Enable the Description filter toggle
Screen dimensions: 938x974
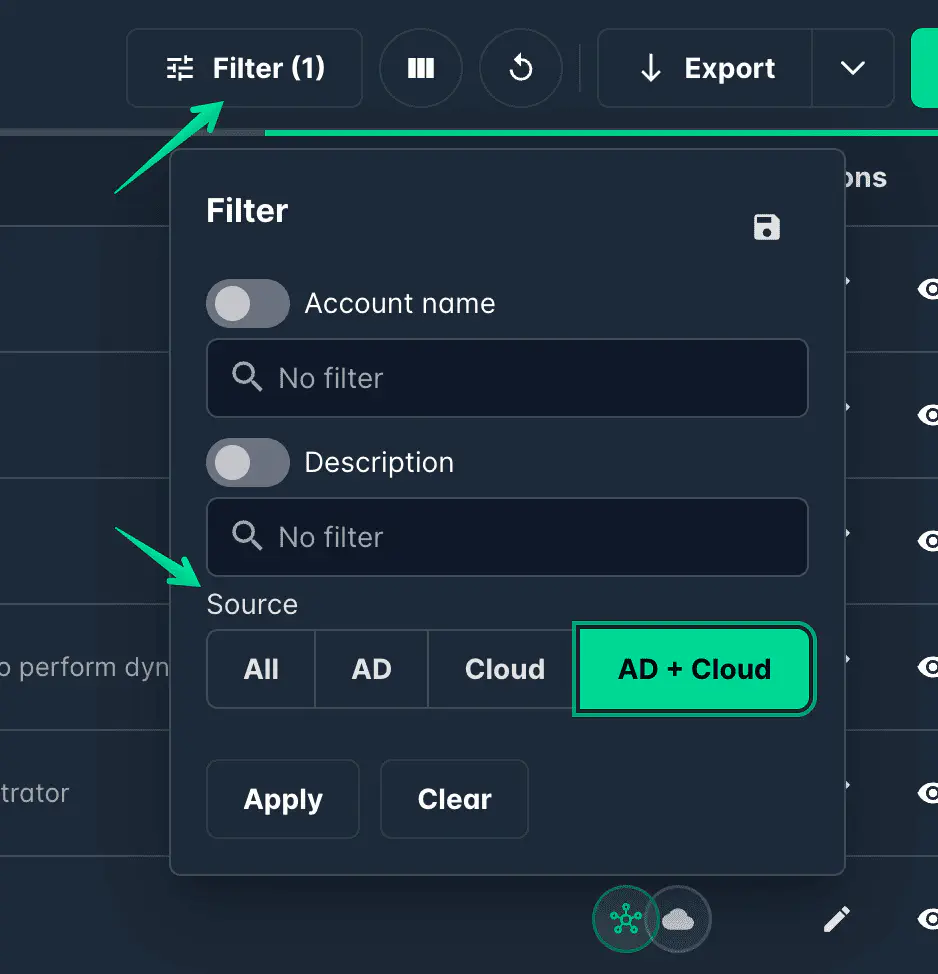point(248,462)
